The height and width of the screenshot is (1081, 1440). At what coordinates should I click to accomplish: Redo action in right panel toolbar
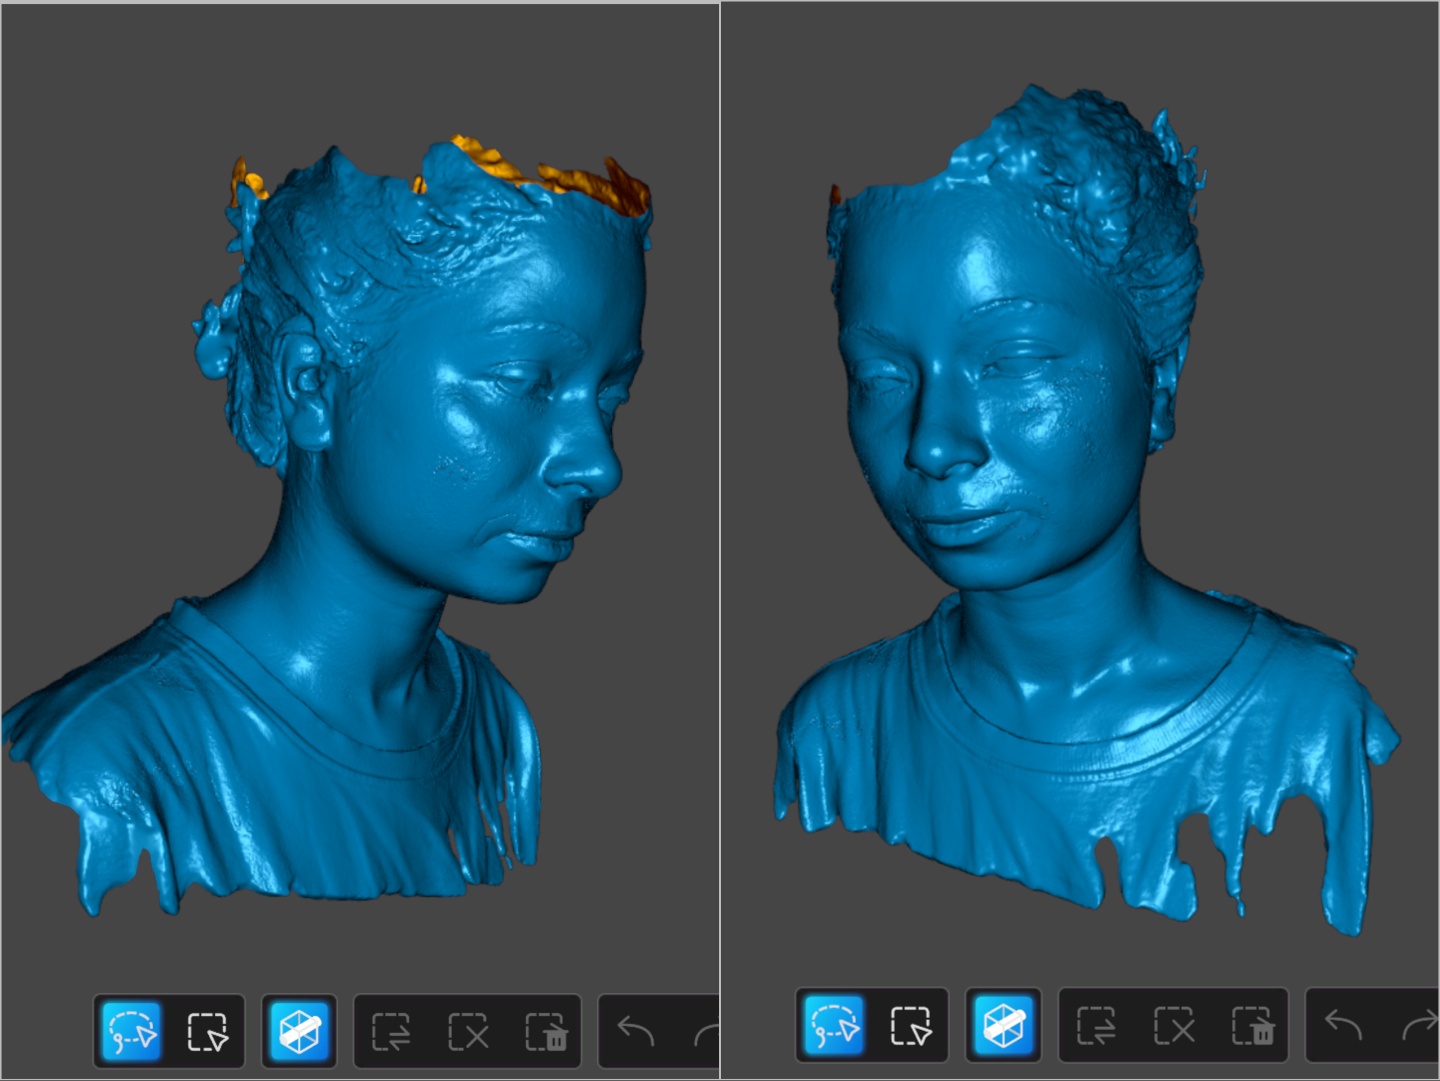tap(1420, 1025)
